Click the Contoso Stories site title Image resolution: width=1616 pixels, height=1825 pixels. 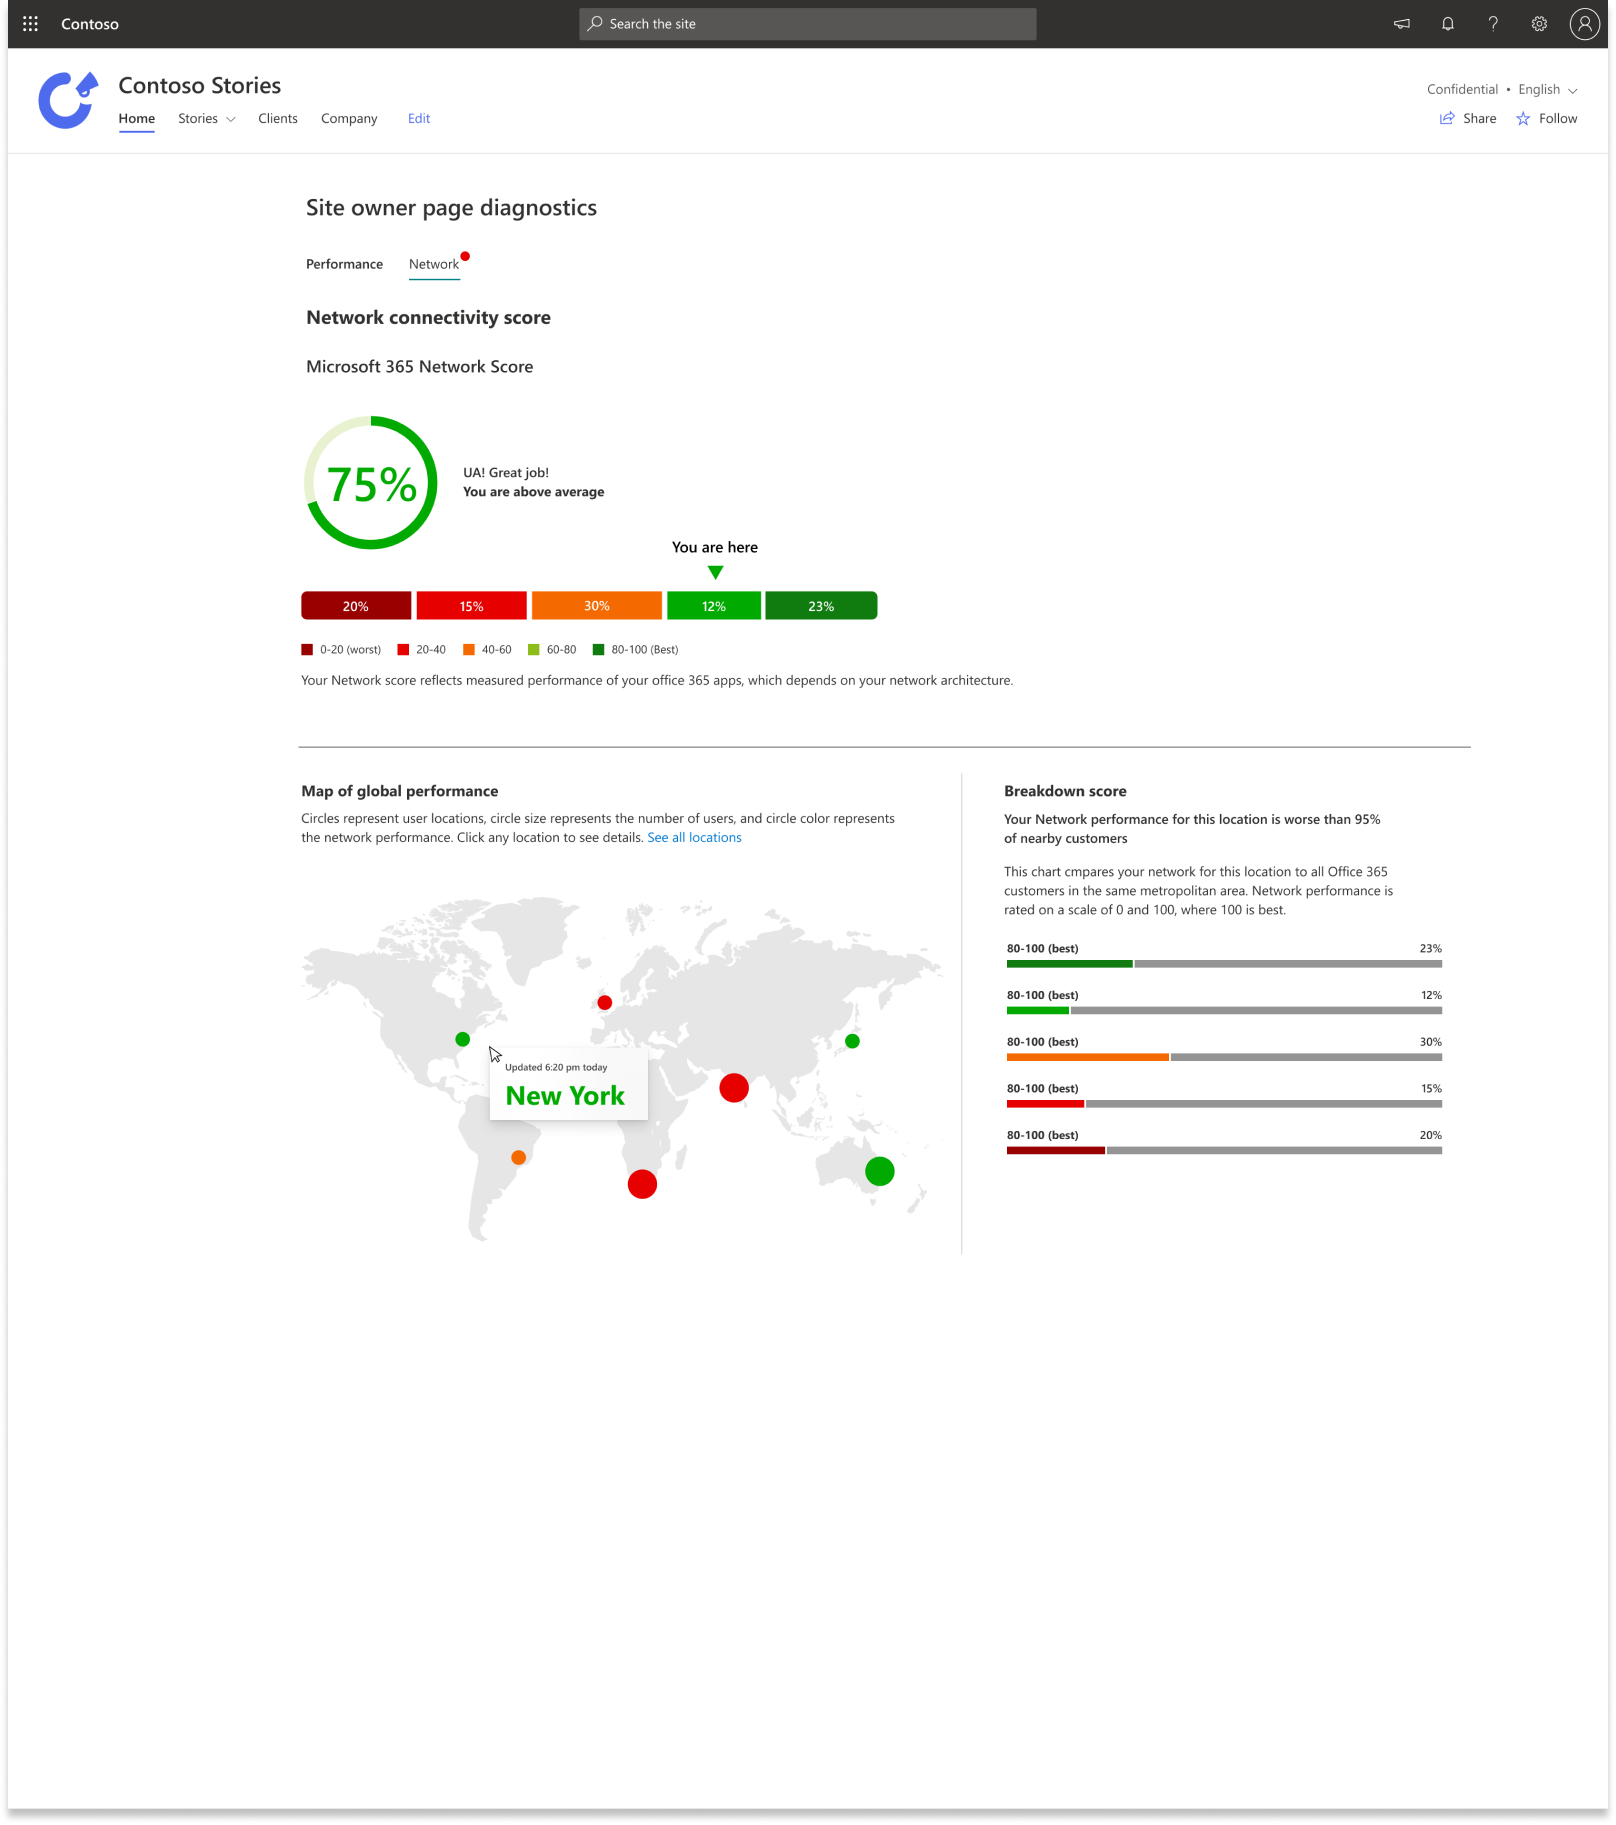point(200,86)
